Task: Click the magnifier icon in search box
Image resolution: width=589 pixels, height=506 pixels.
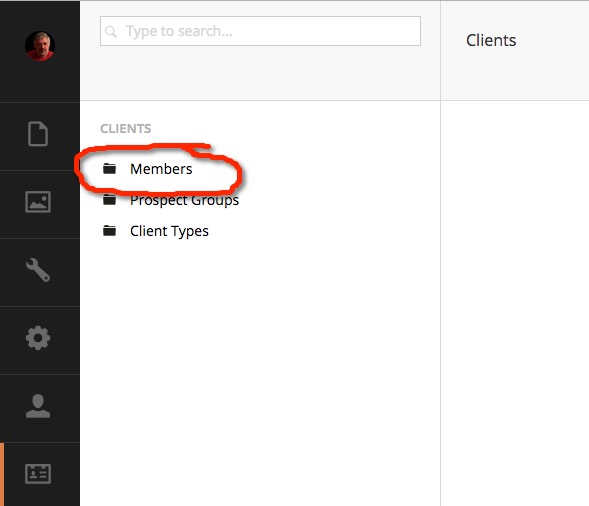Action: click(x=111, y=32)
